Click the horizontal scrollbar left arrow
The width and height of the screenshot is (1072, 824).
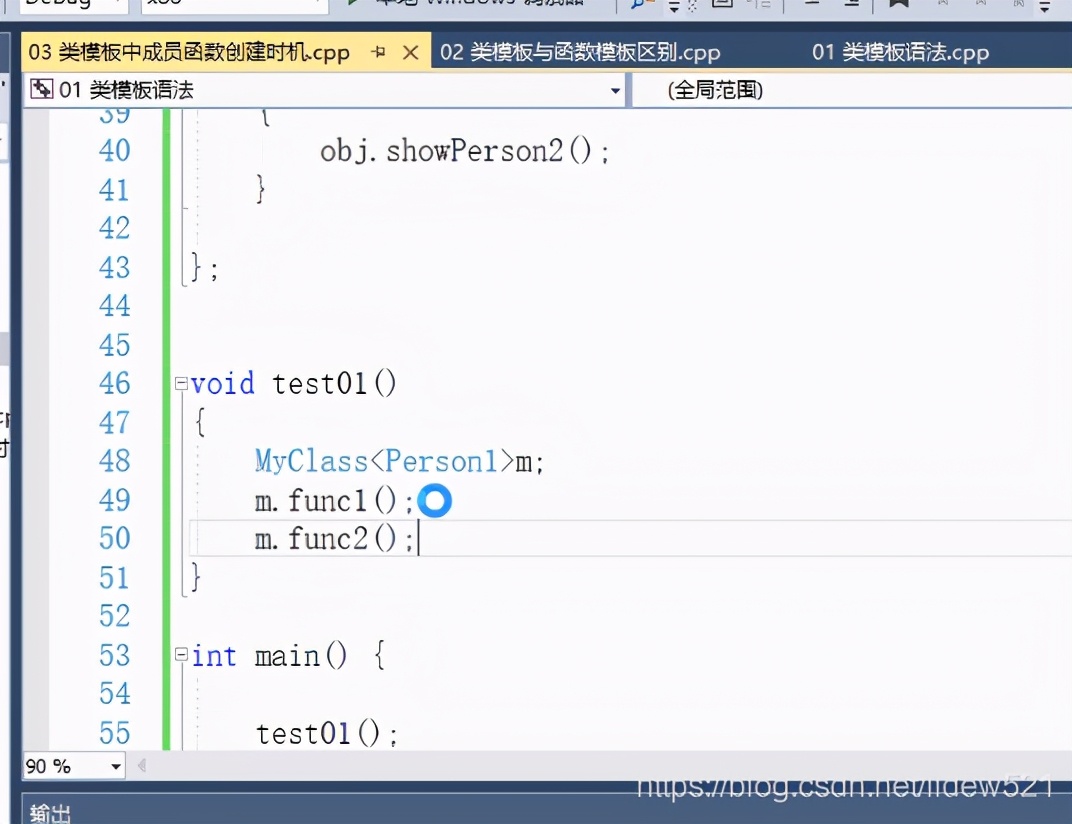140,766
